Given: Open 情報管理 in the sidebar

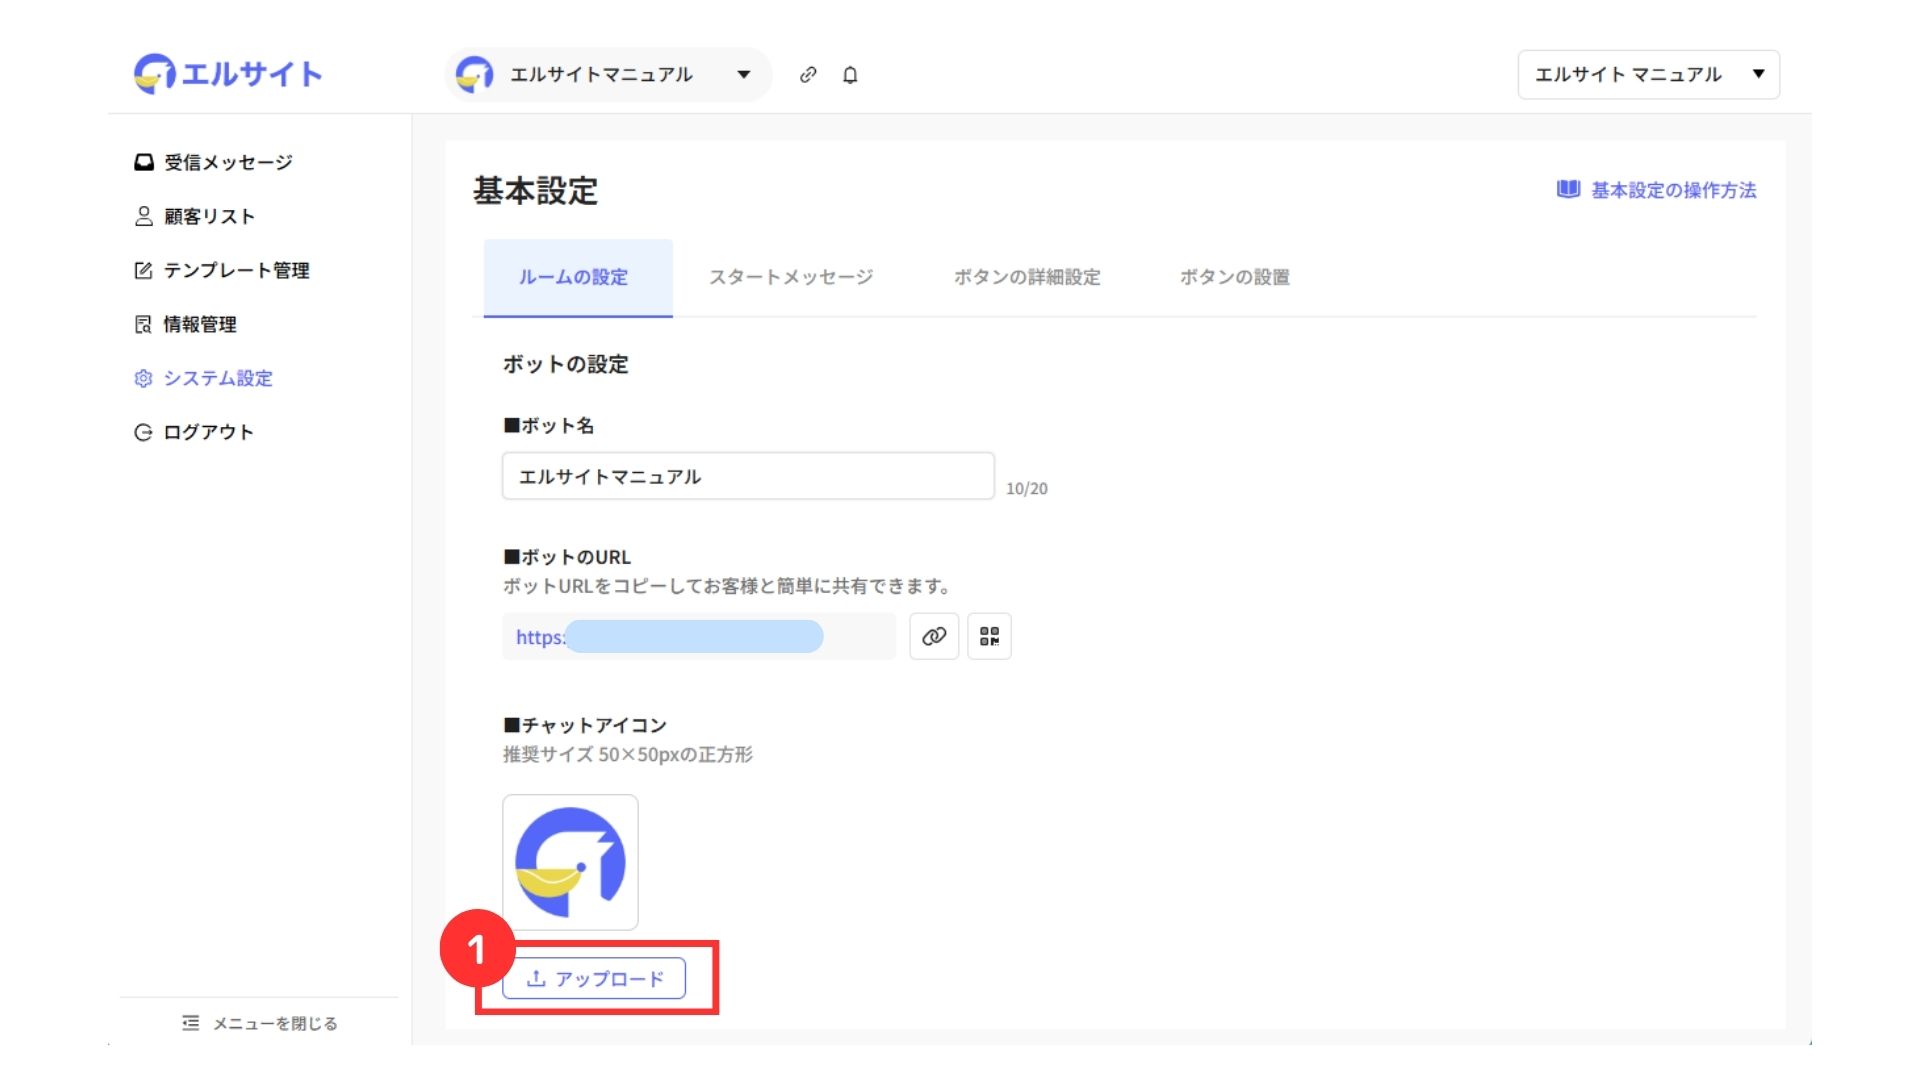Looking at the screenshot, I should pos(199,324).
